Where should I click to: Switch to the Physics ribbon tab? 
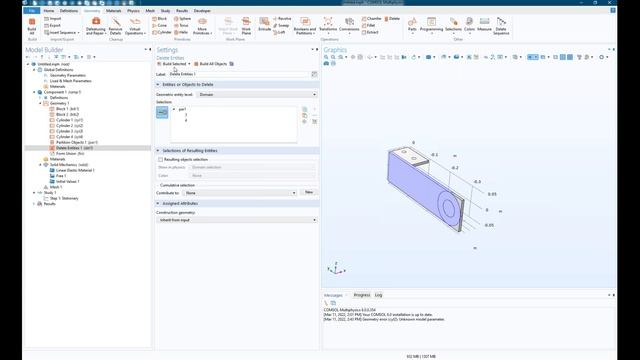133,11
